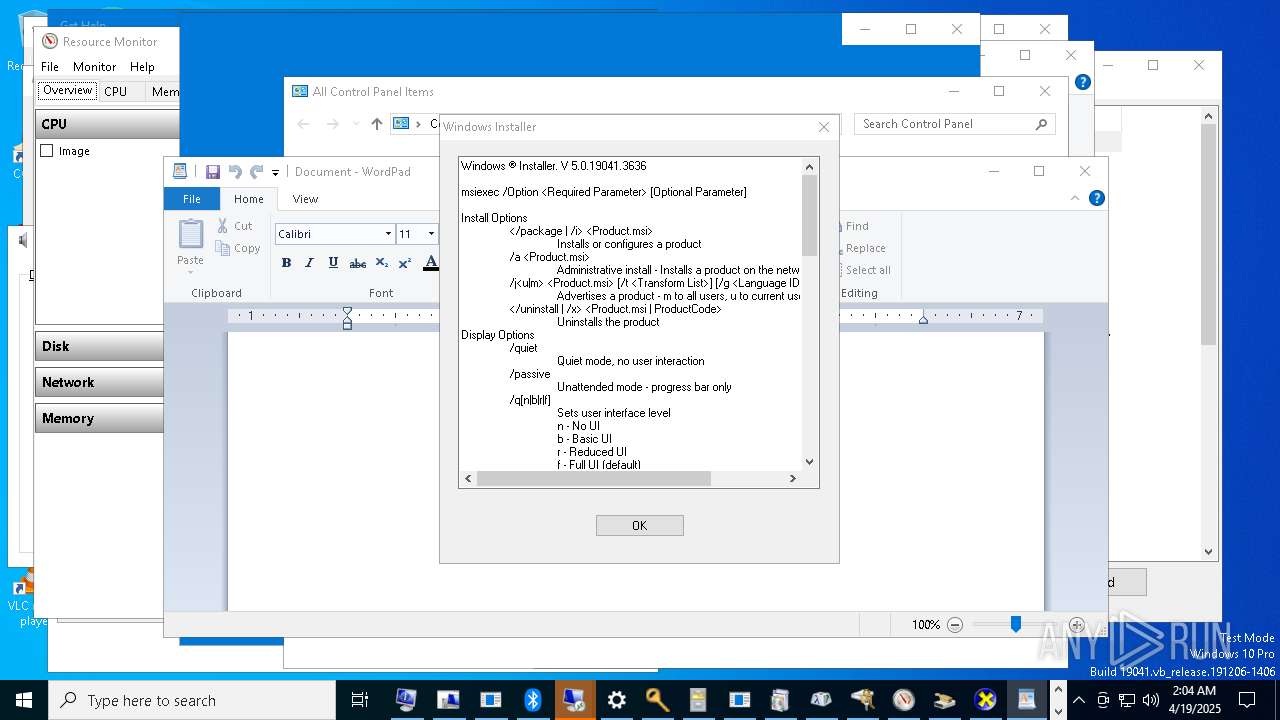Expand the Network section in Resource Monitor
The height and width of the screenshot is (720, 1280).
pyautogui.click(x=99, y=382)
